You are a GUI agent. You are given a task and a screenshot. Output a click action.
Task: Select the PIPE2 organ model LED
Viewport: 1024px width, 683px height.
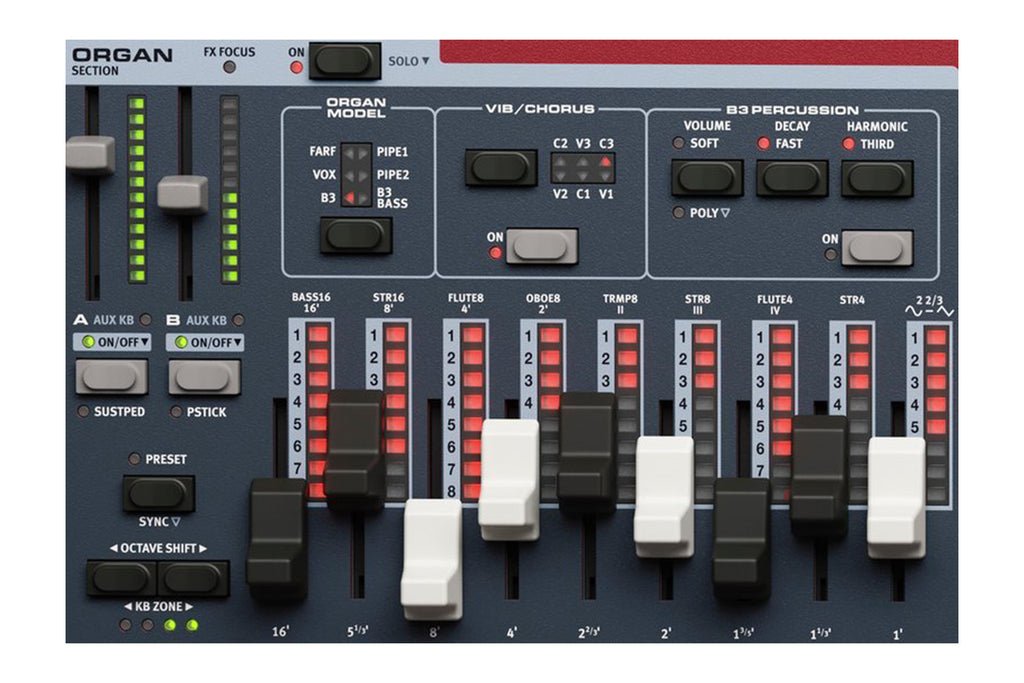[x=363, y=176]
